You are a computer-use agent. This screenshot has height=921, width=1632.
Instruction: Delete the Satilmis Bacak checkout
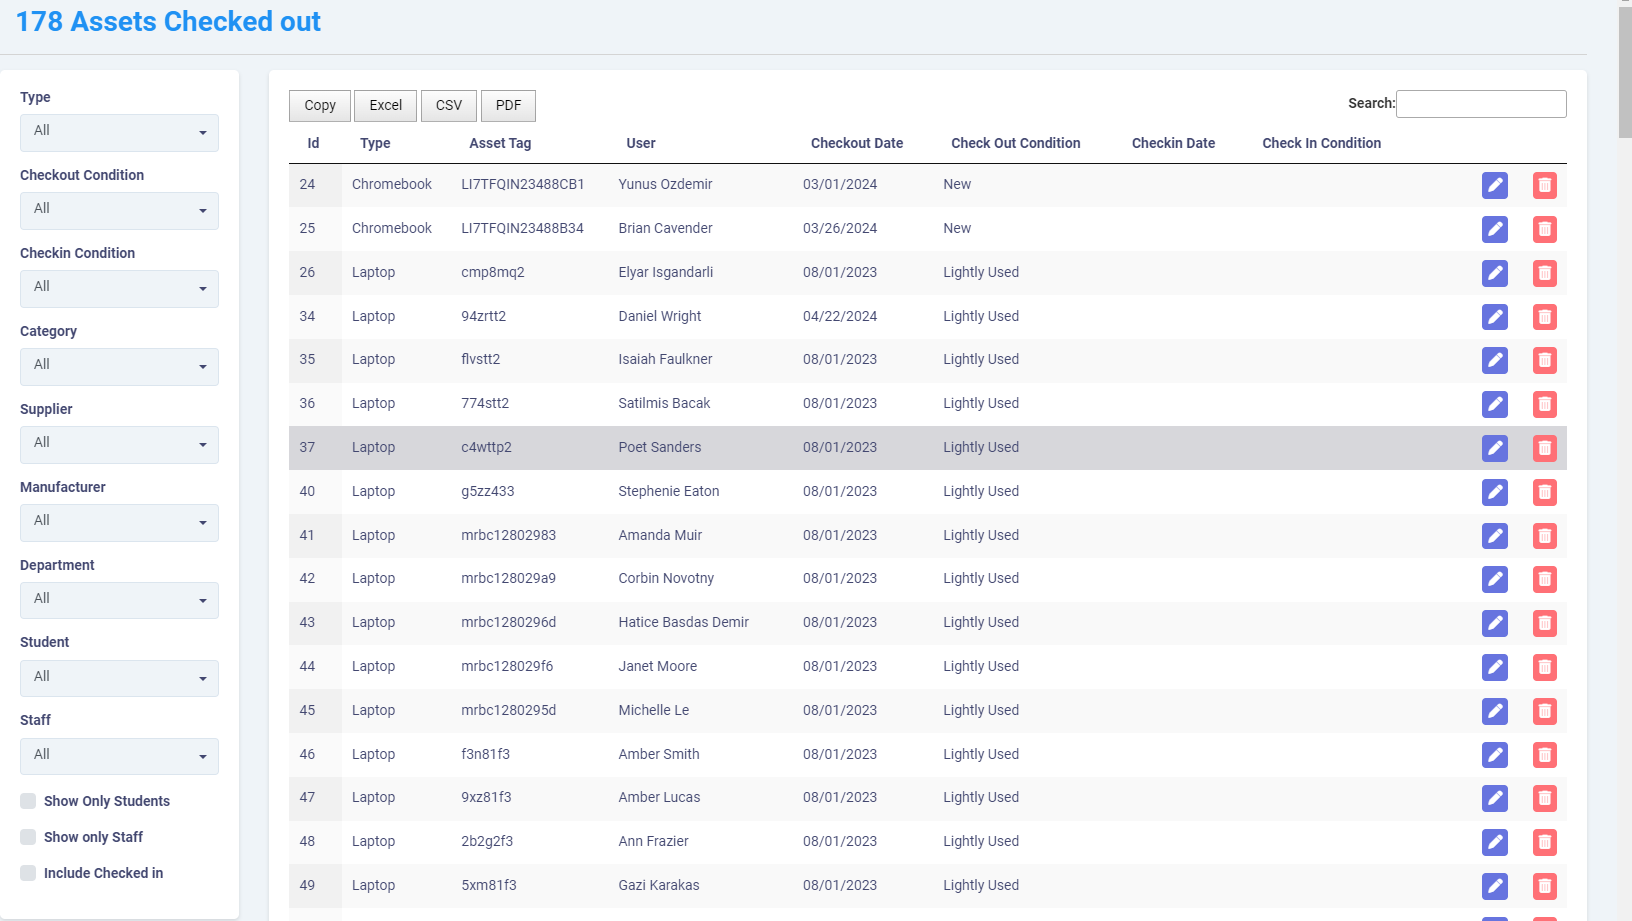pos(1545,404)
